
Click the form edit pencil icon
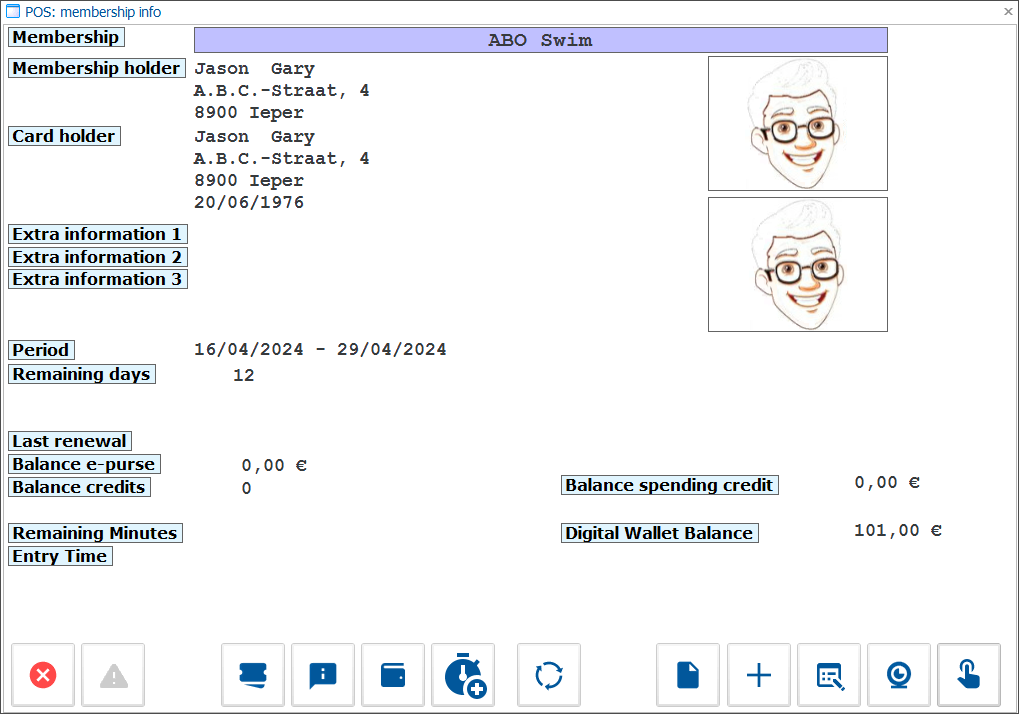click(x=829, y=675)
